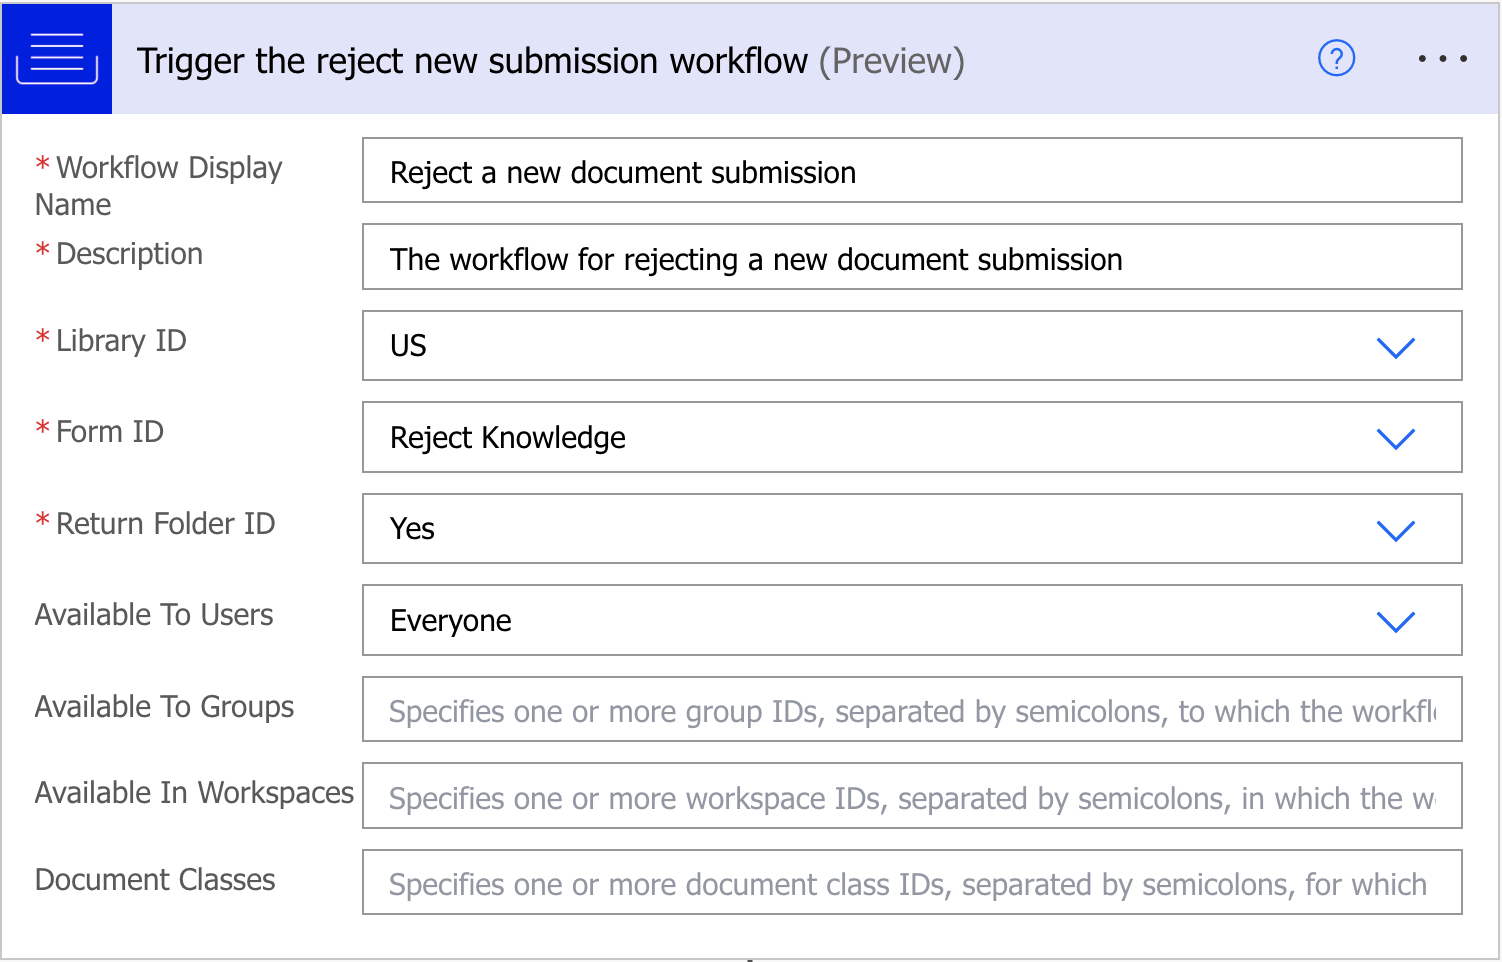
Task: Click the 'Description' field label
Action: point(129,254)
